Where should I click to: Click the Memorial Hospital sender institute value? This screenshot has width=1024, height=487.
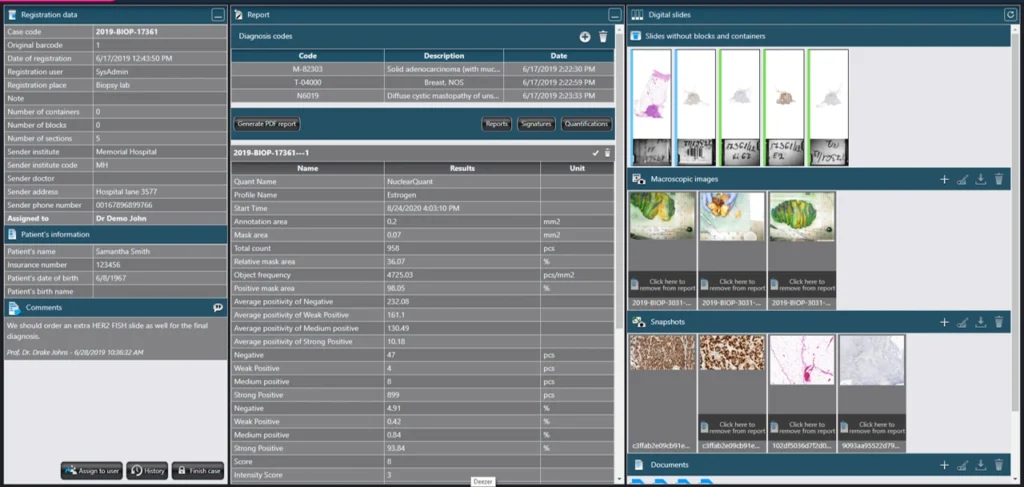tap(126, 152)
